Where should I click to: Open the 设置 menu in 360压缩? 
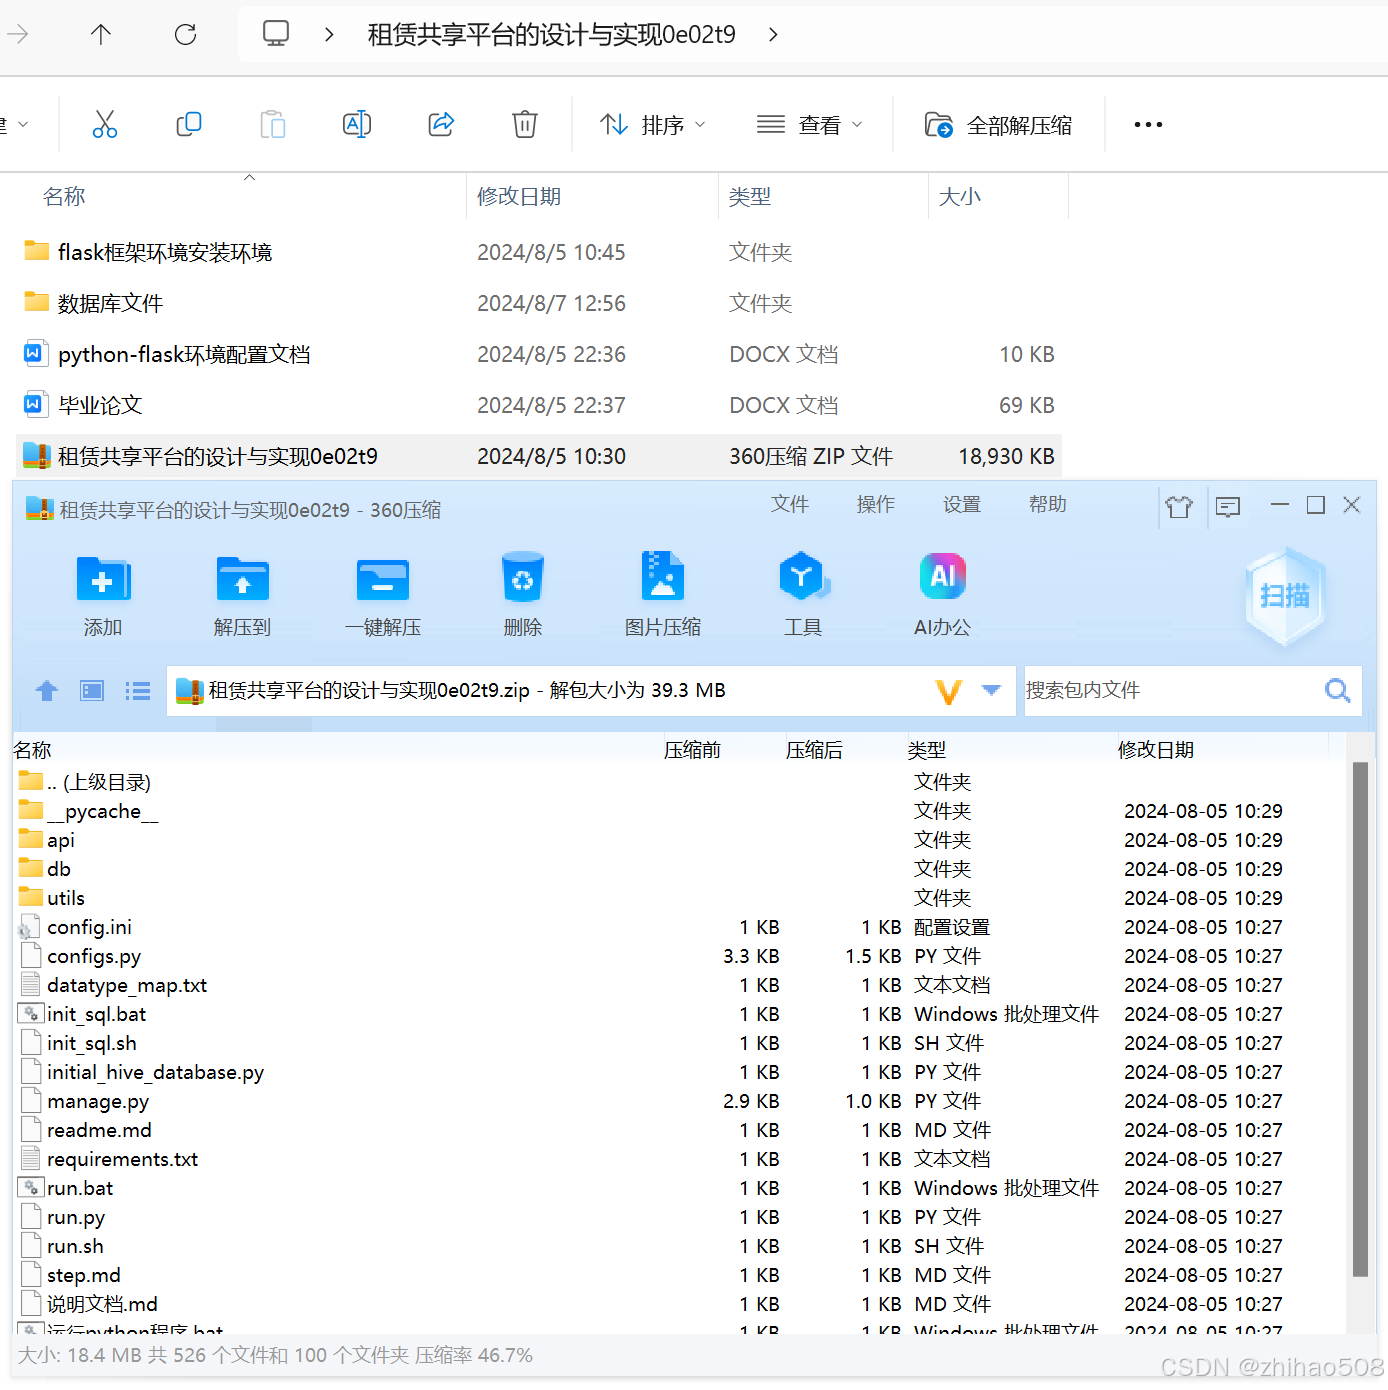coord(961,505)
